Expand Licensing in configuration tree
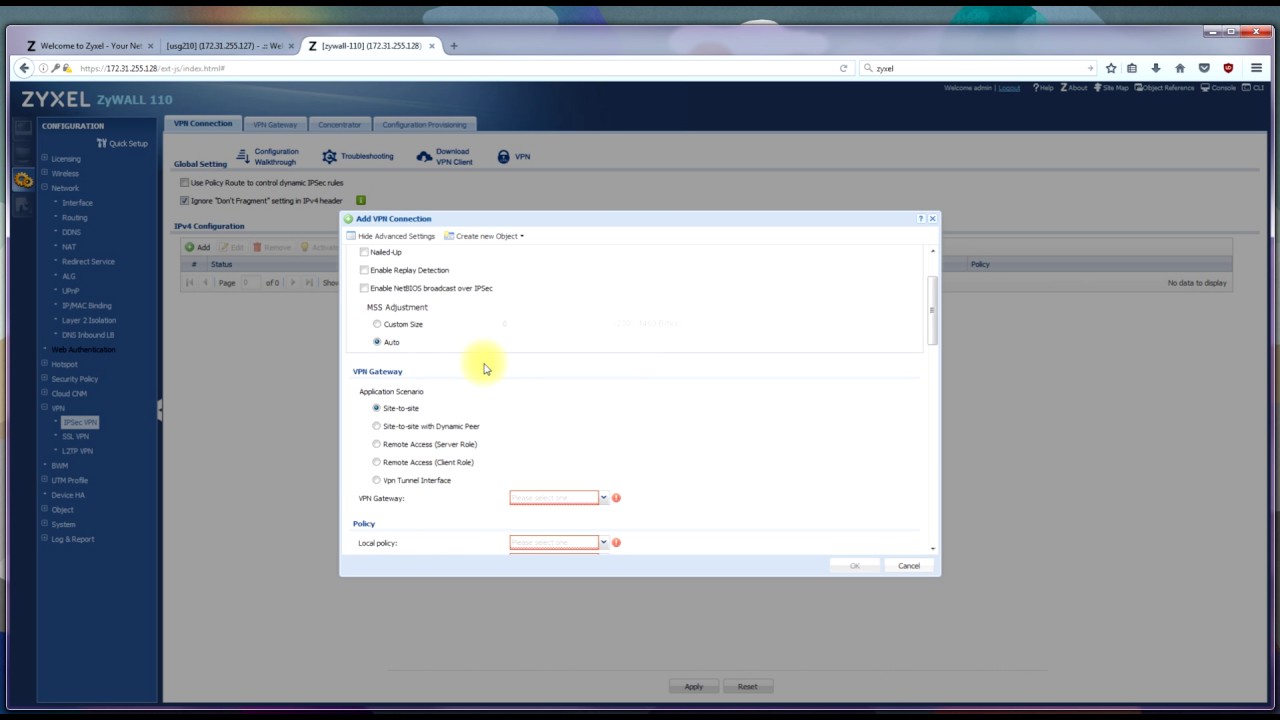The height and width of the screenshot is (720, 1280). (44, 158)
